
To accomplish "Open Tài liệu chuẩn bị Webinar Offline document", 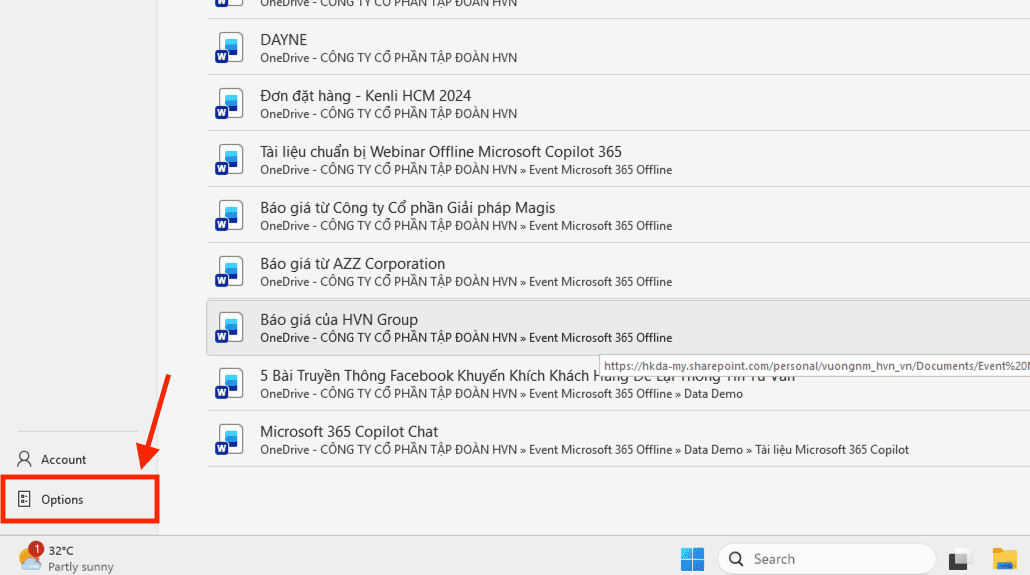I will (618, 159).
